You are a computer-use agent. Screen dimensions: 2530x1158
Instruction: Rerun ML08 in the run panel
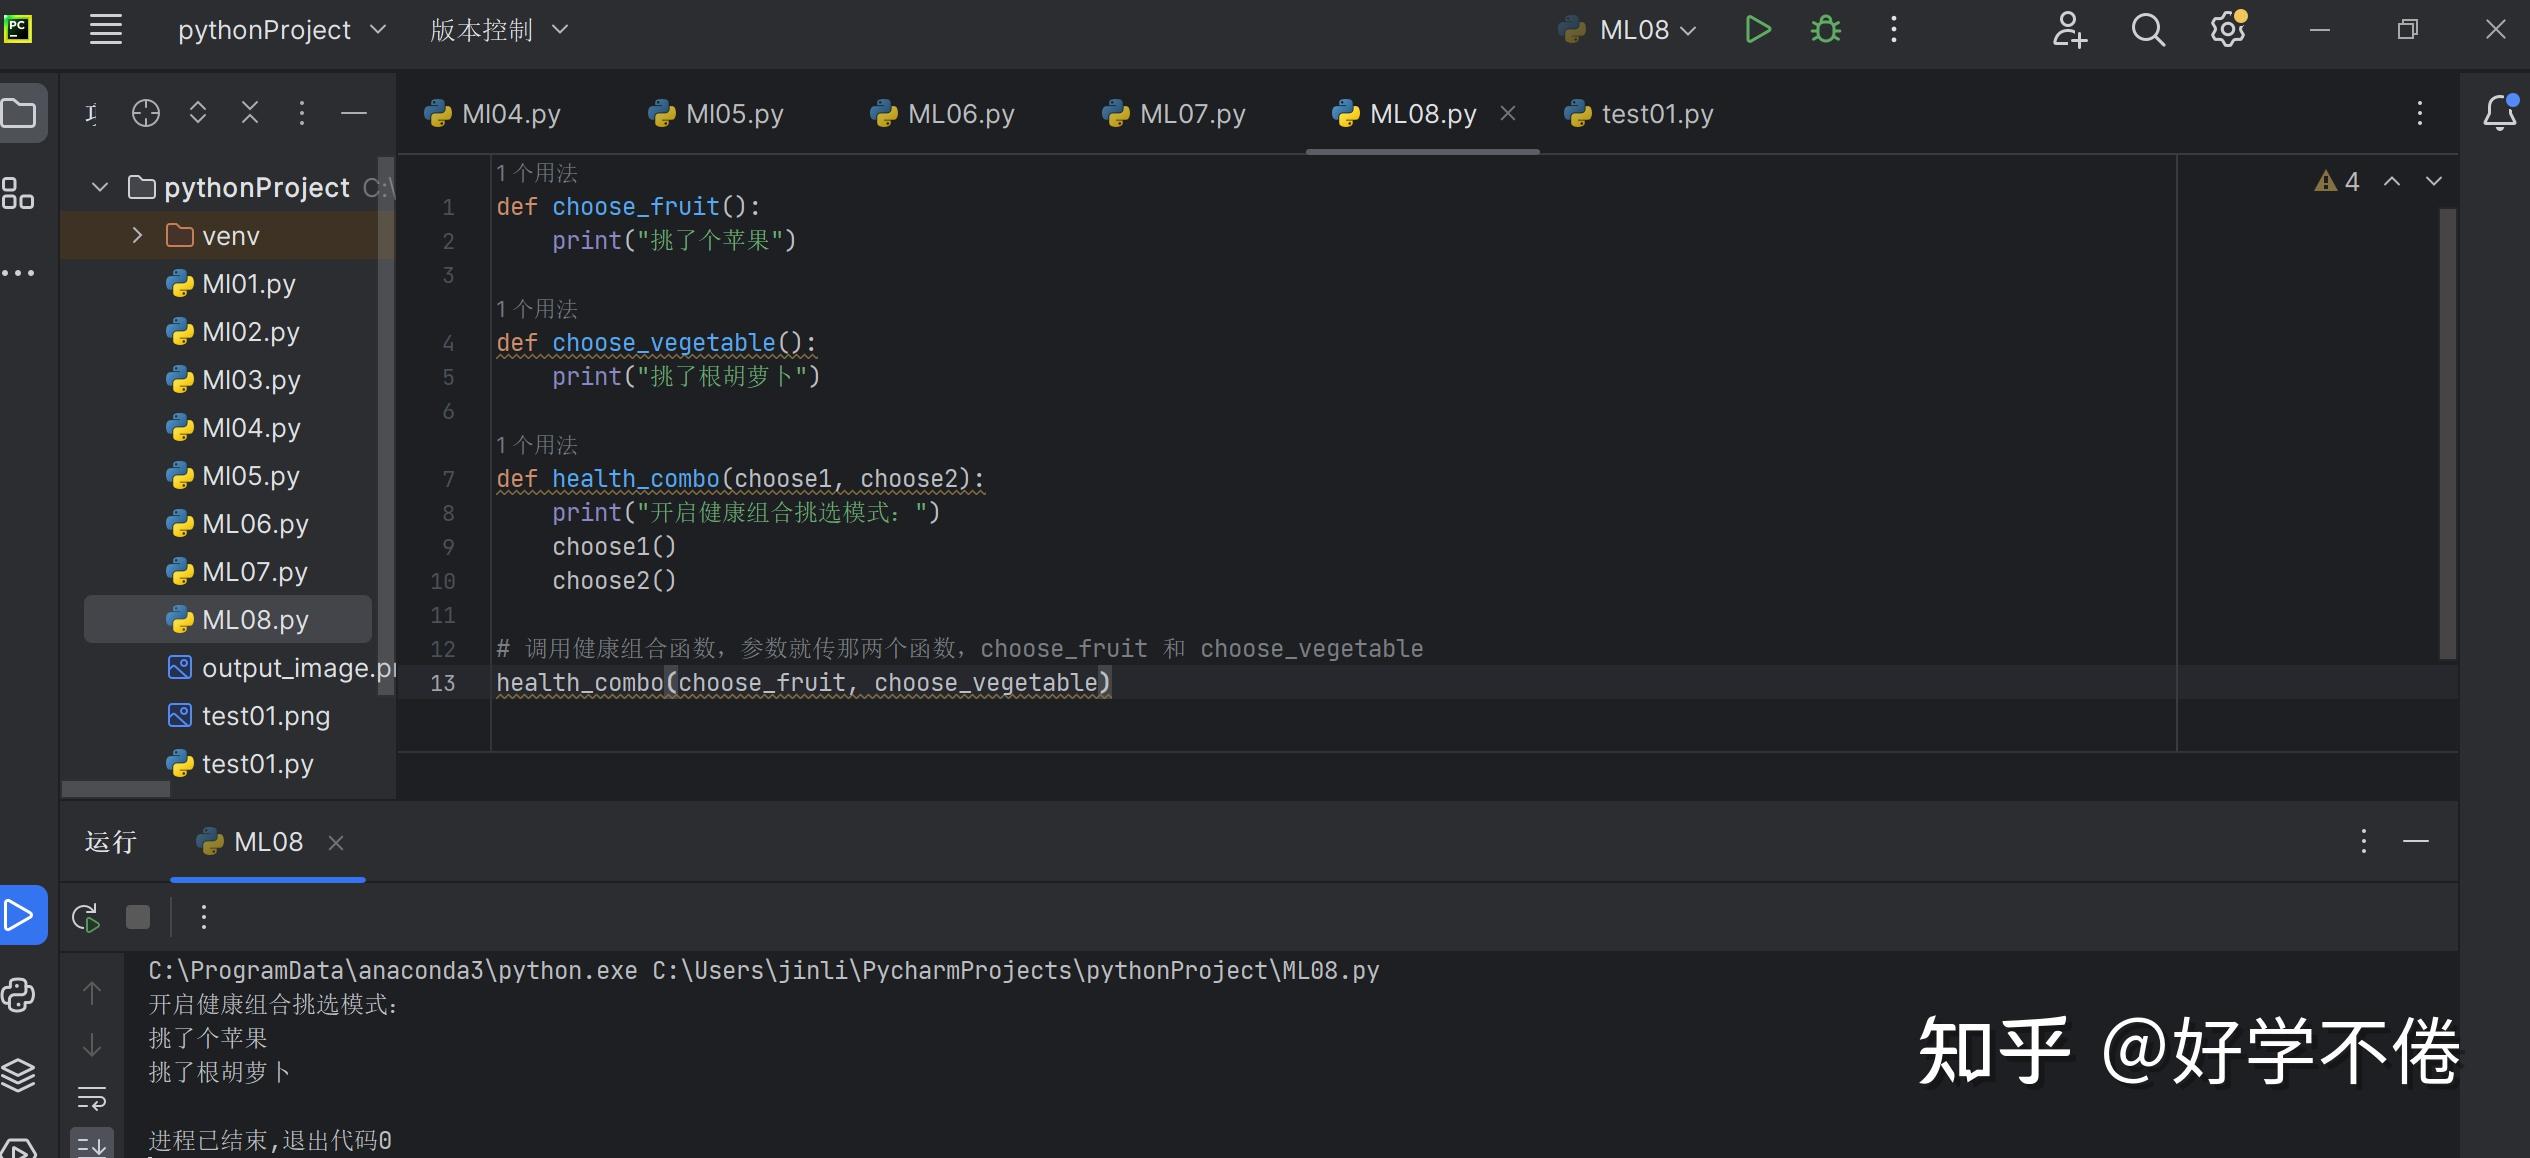[87, 917]
